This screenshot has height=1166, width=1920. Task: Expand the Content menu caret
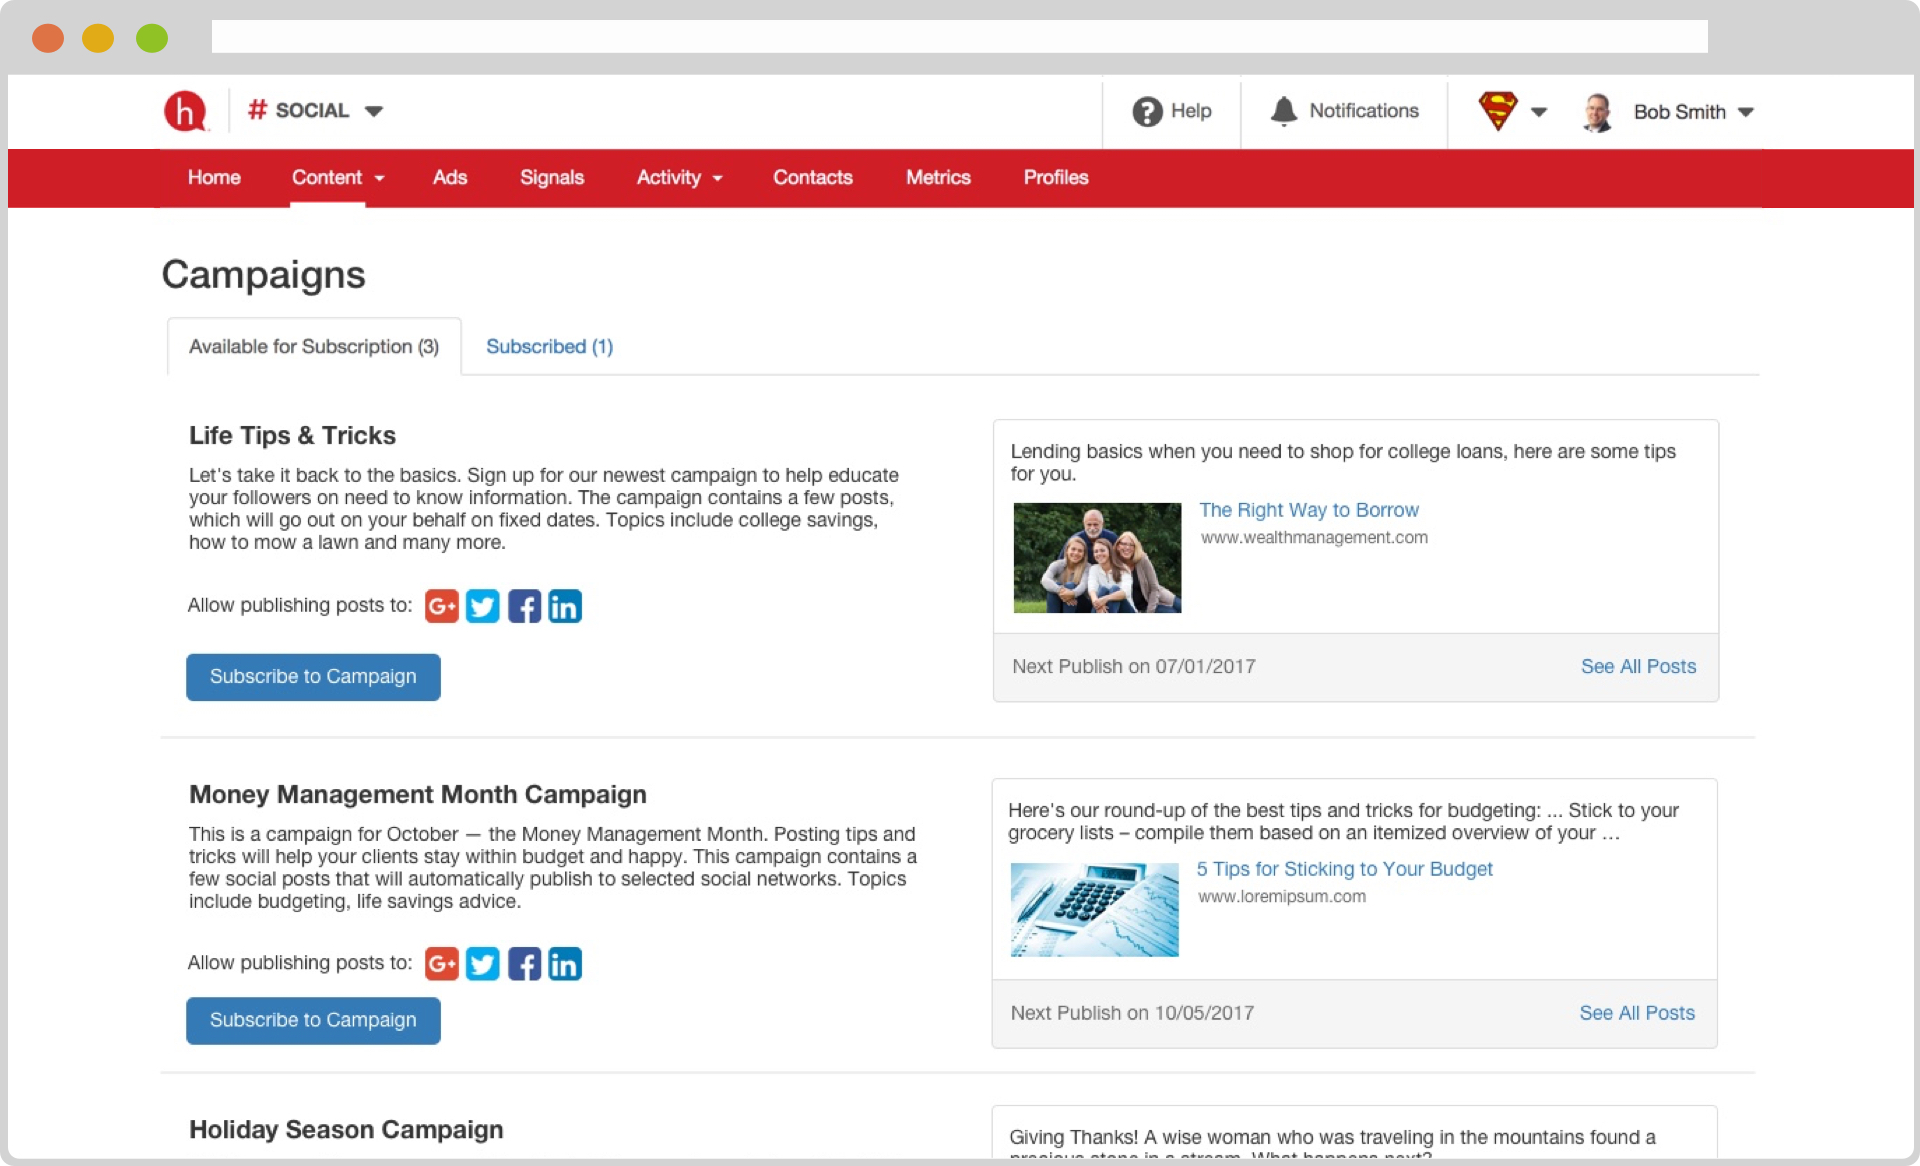[x=380, y=178]
